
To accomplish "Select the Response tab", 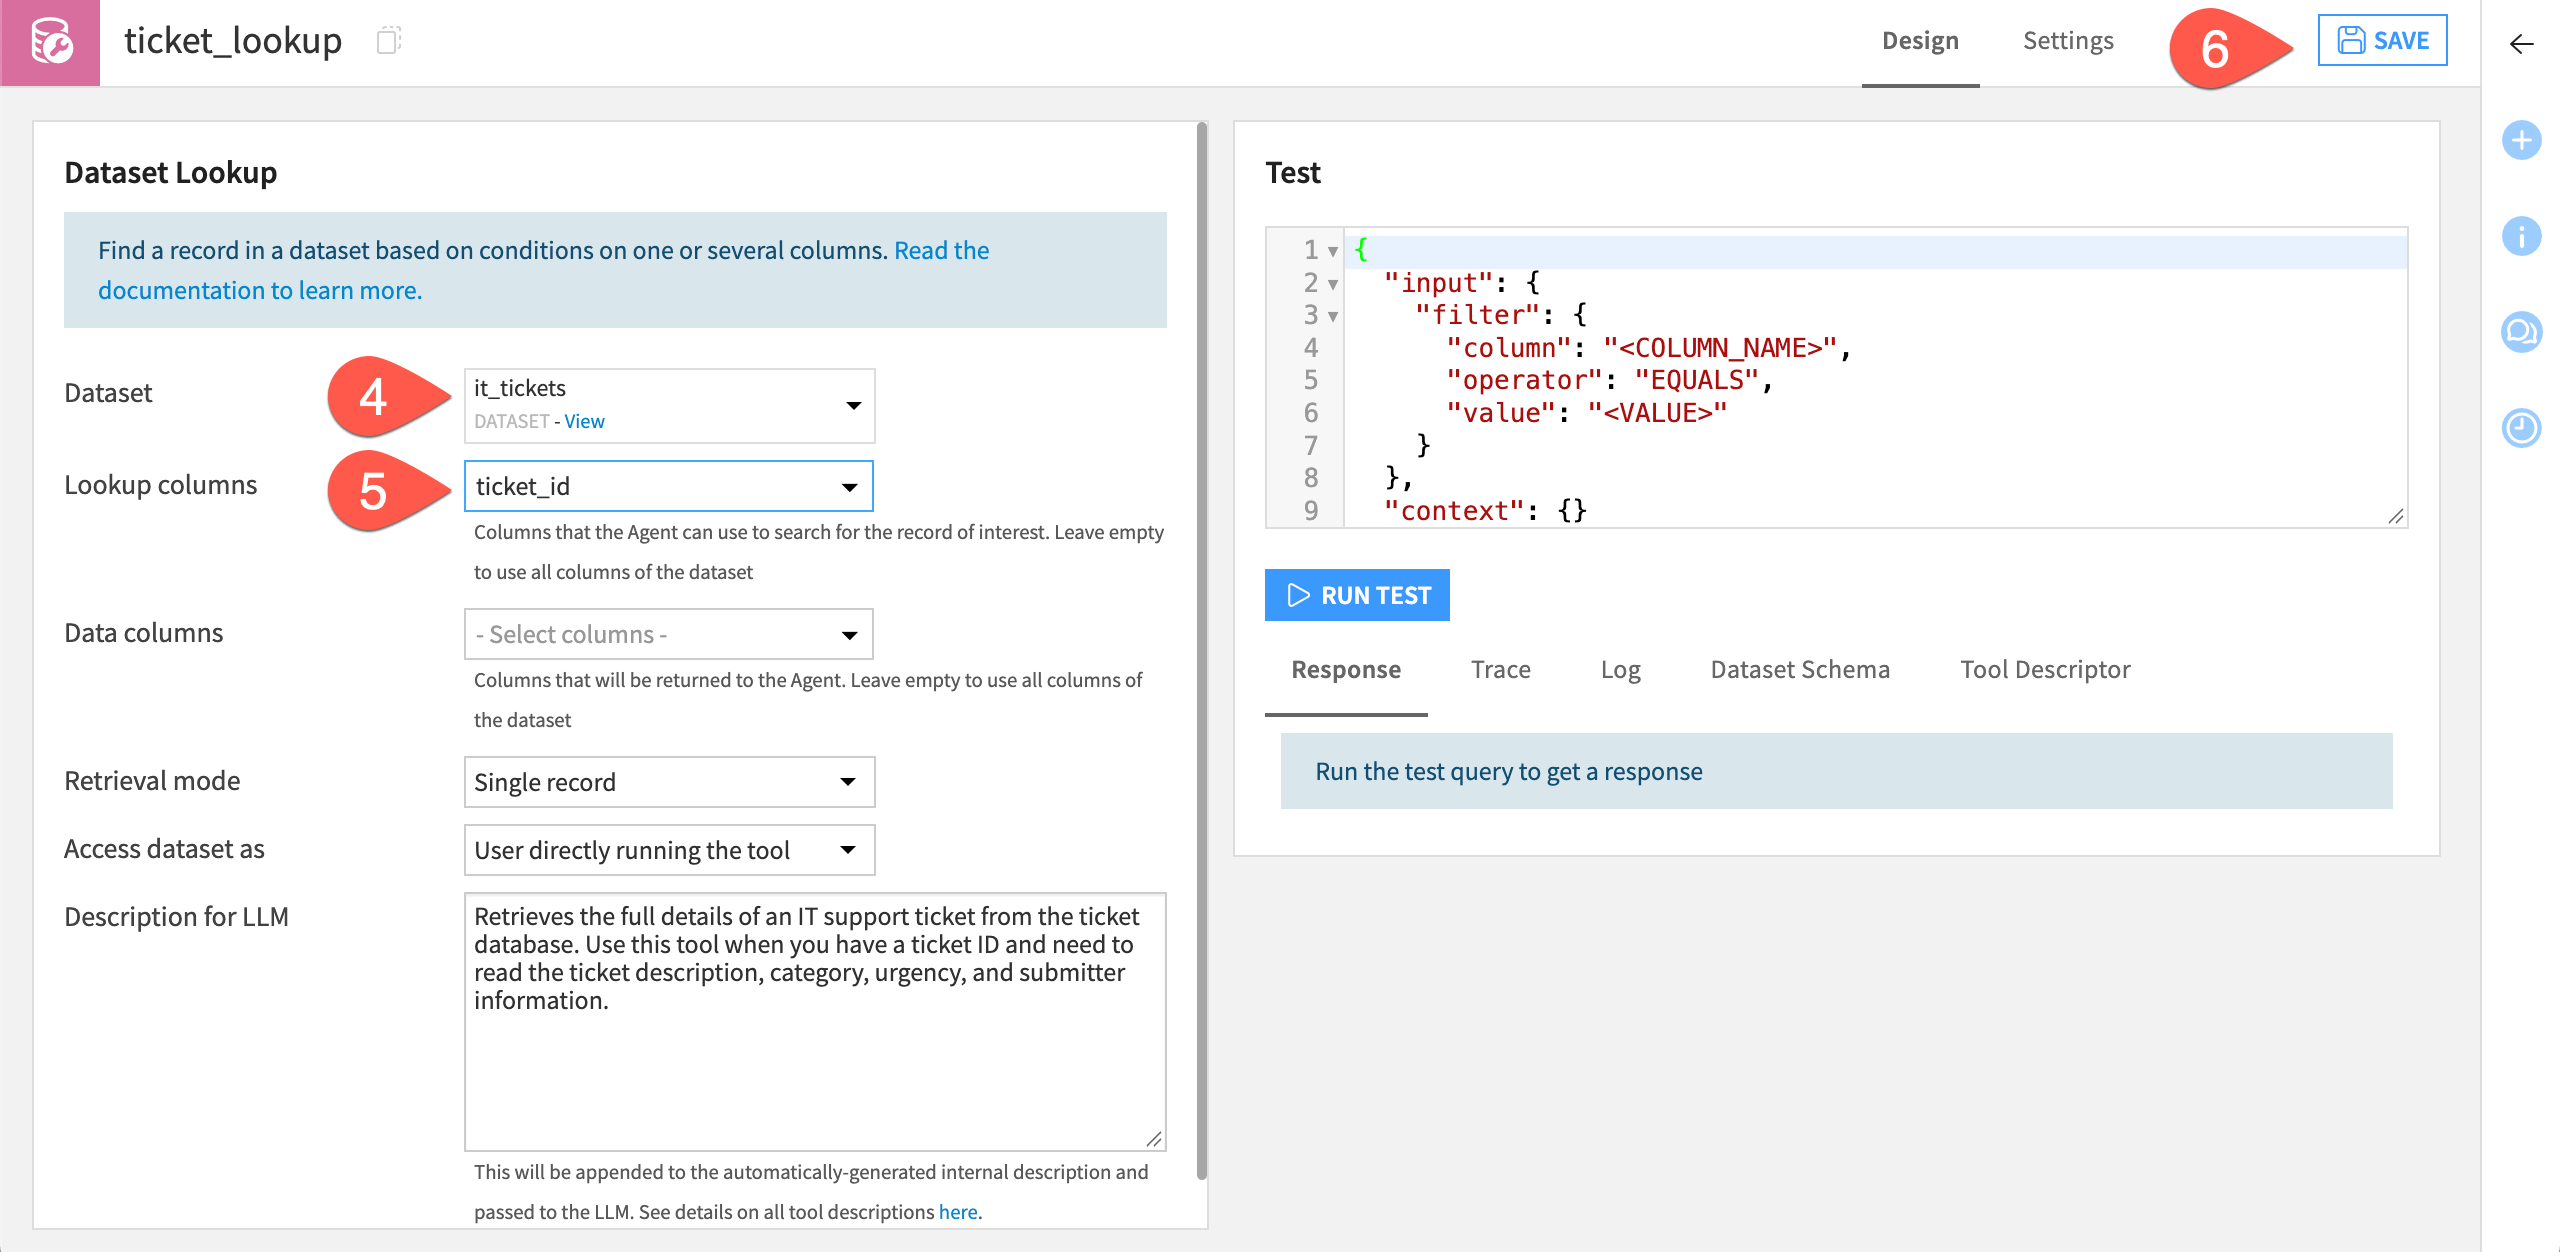I will click(1346, 670).
